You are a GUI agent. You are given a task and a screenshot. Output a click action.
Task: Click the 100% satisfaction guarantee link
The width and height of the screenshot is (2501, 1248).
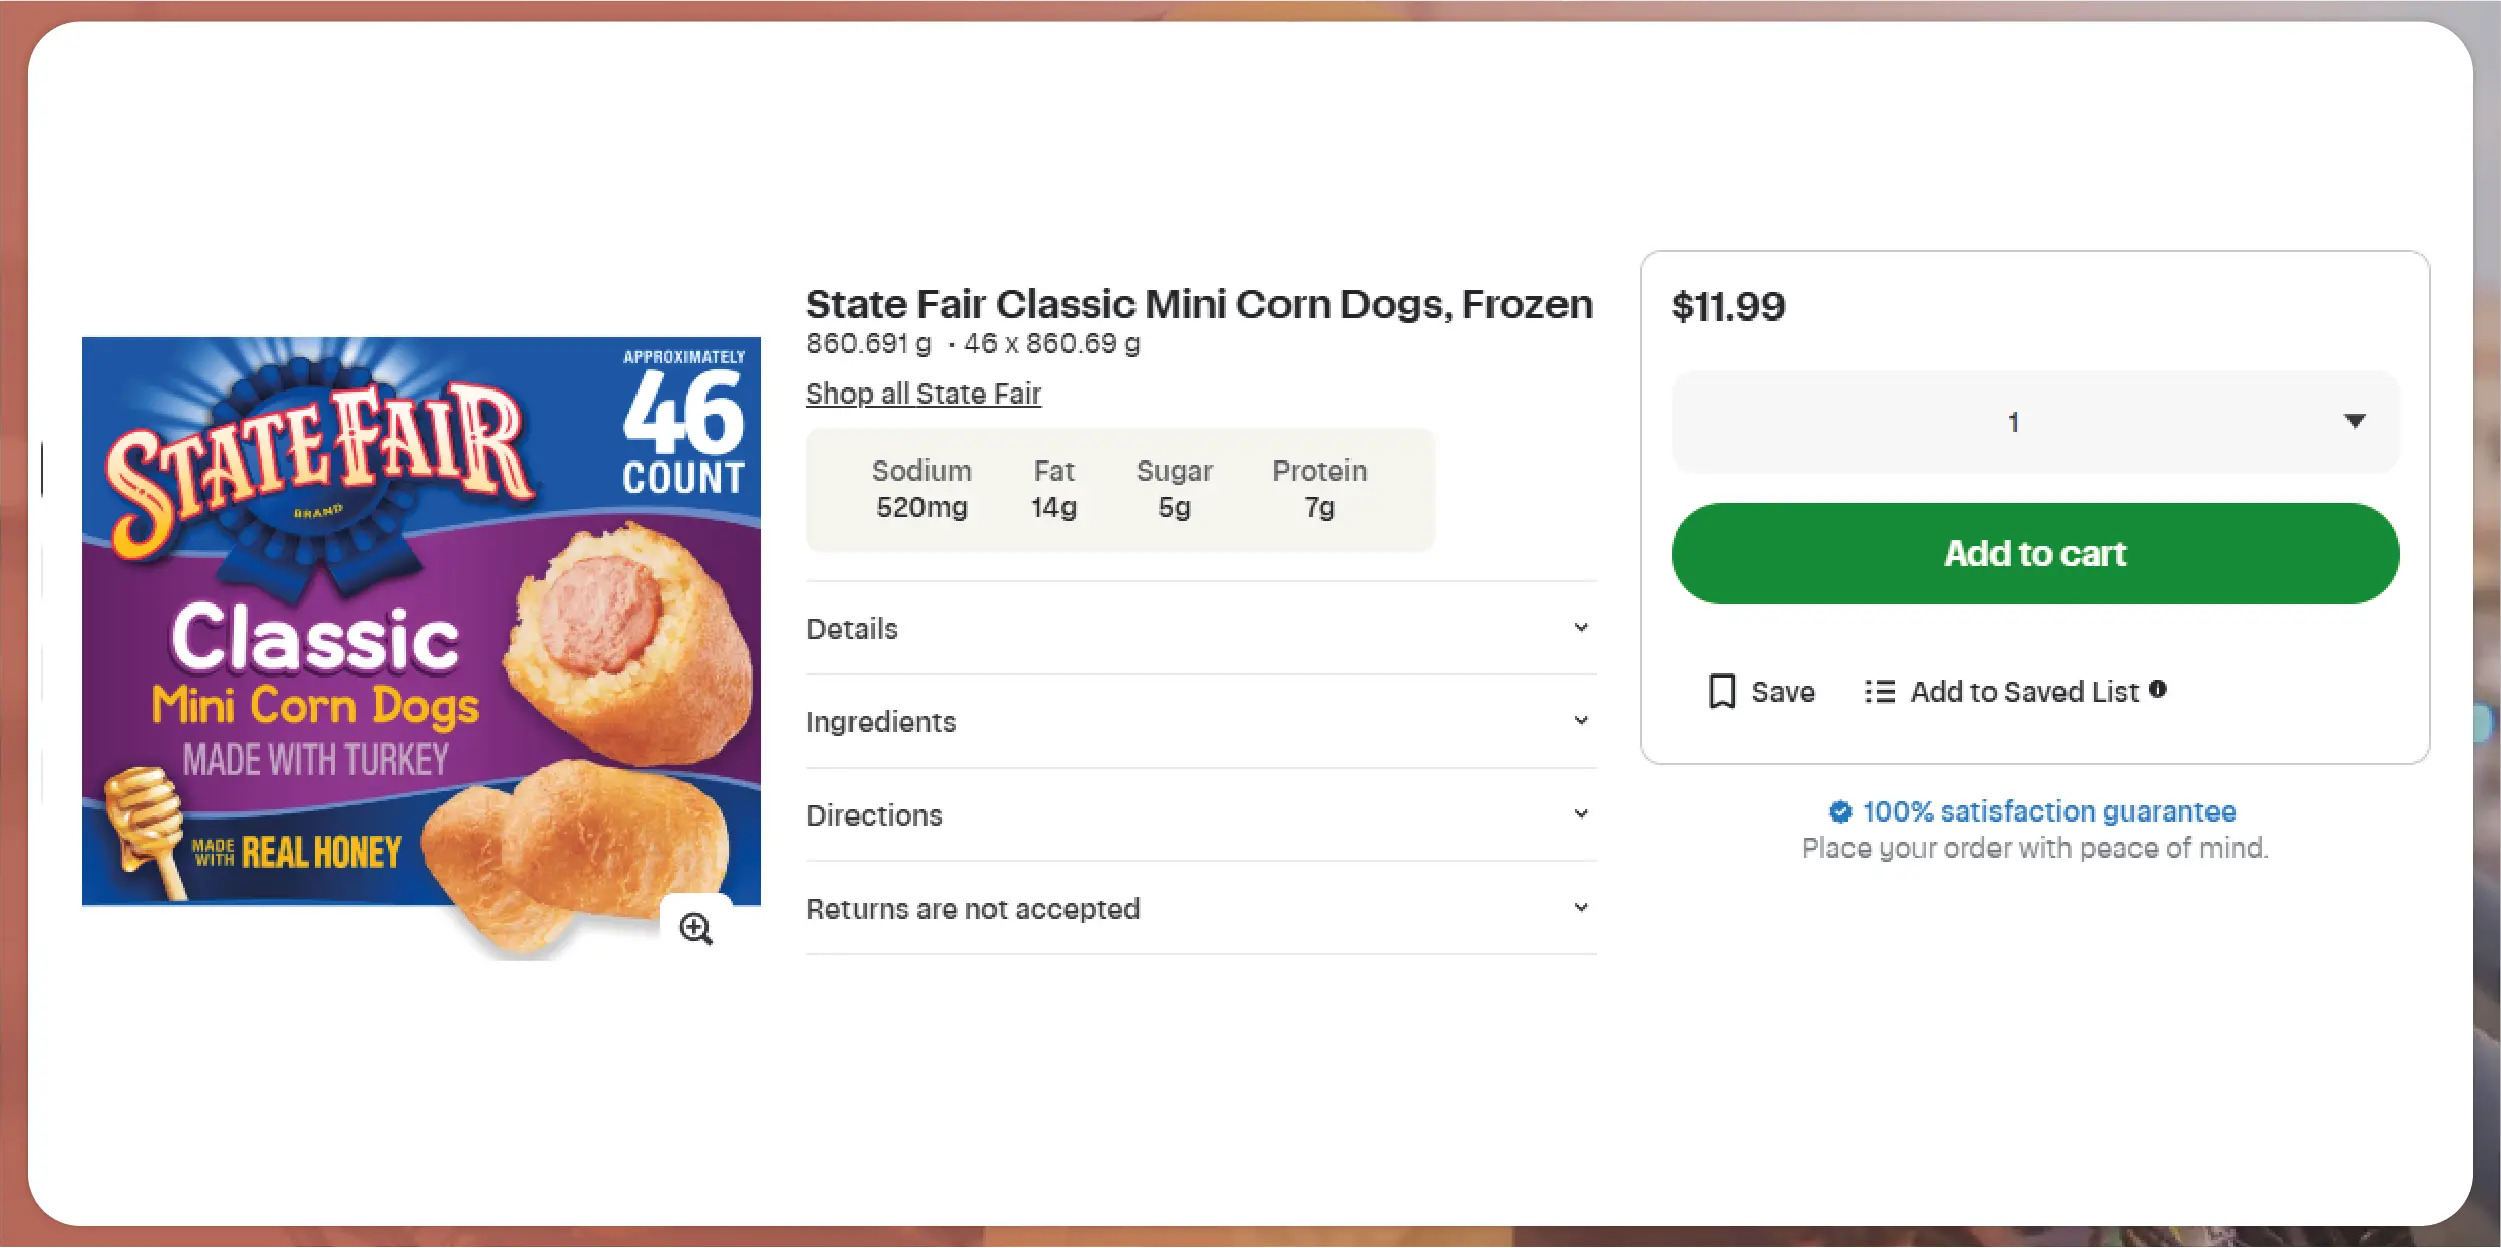tap(2048, 811)
